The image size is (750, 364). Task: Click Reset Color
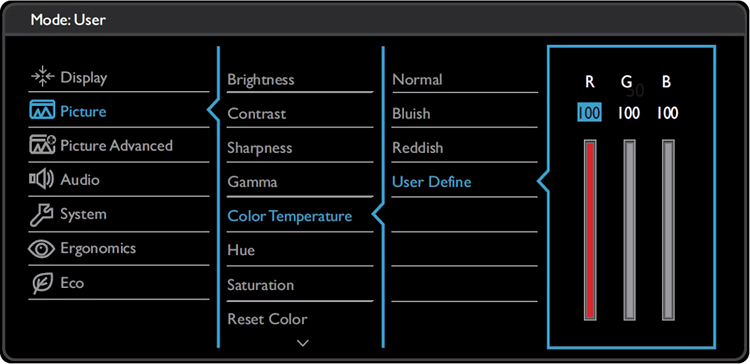pyautogui.click(x=267, y=319)
